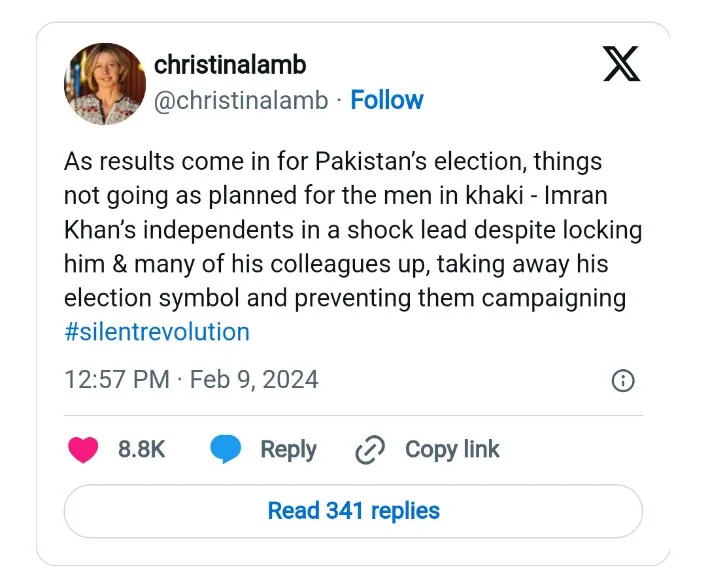Click the 12:57 PM time link

coord(117,380)
